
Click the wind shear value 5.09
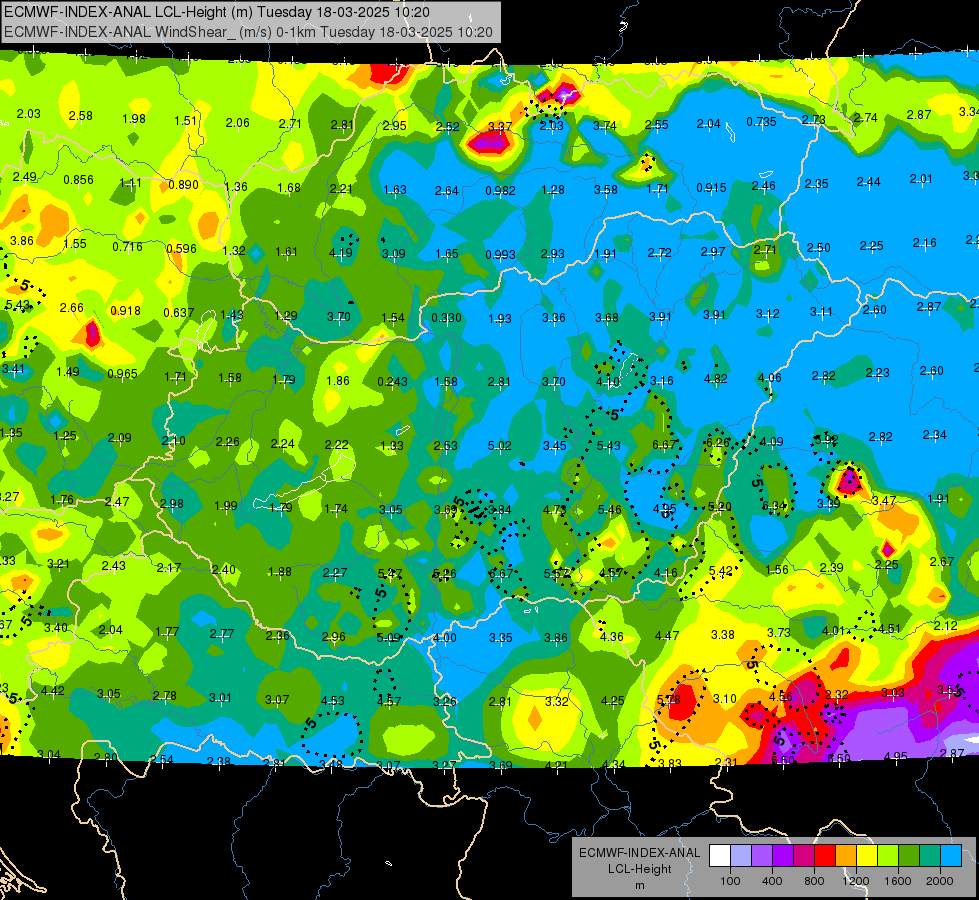coord(388,638)
